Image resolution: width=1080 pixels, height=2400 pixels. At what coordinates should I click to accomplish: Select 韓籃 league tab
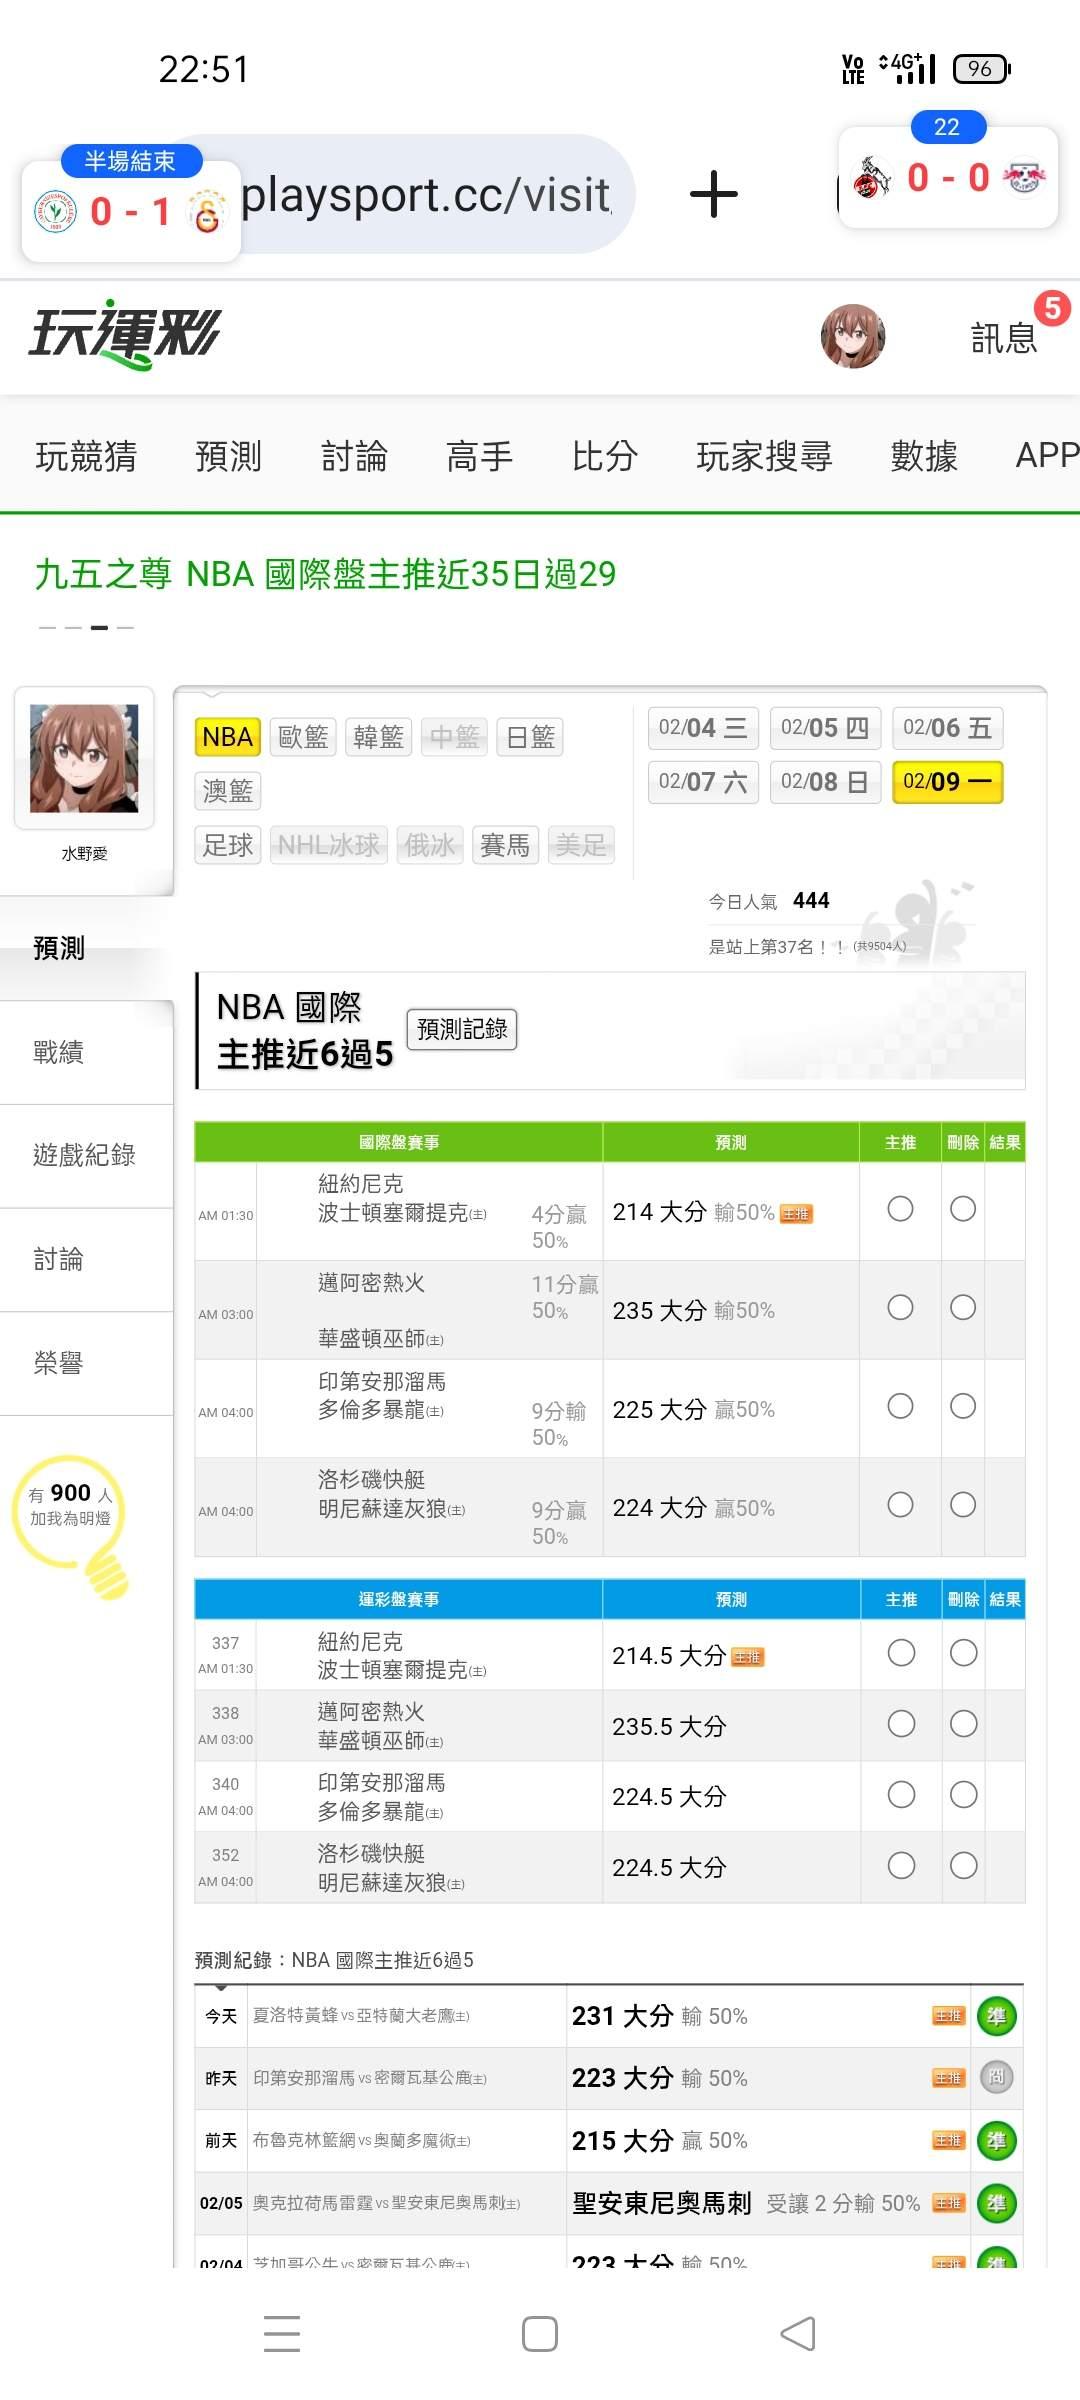tap(378, 737)
